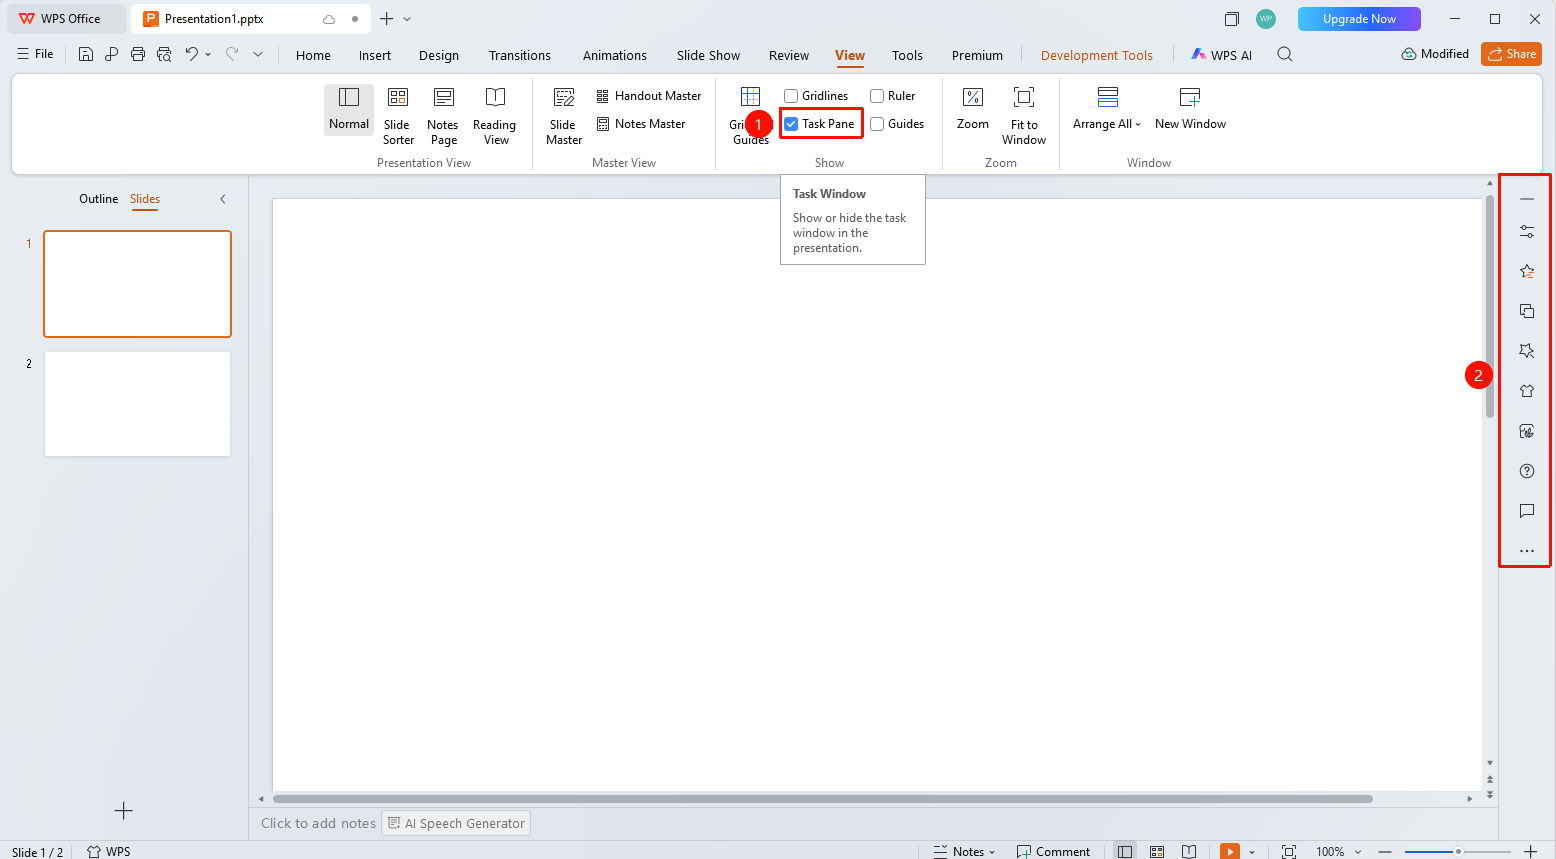Enable the Ruler checkbox
This screenshot has height=859, width=1556.
coord(877,96)
